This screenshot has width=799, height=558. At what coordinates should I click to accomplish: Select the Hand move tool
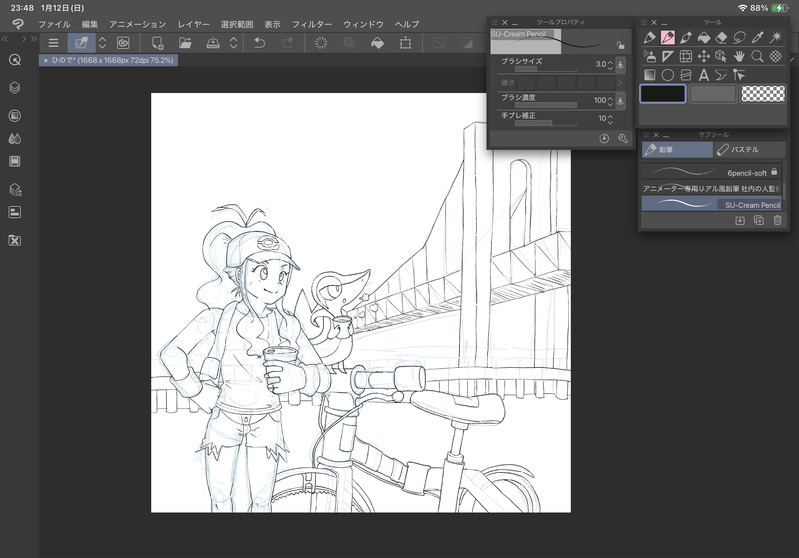[x=739, y=56]
